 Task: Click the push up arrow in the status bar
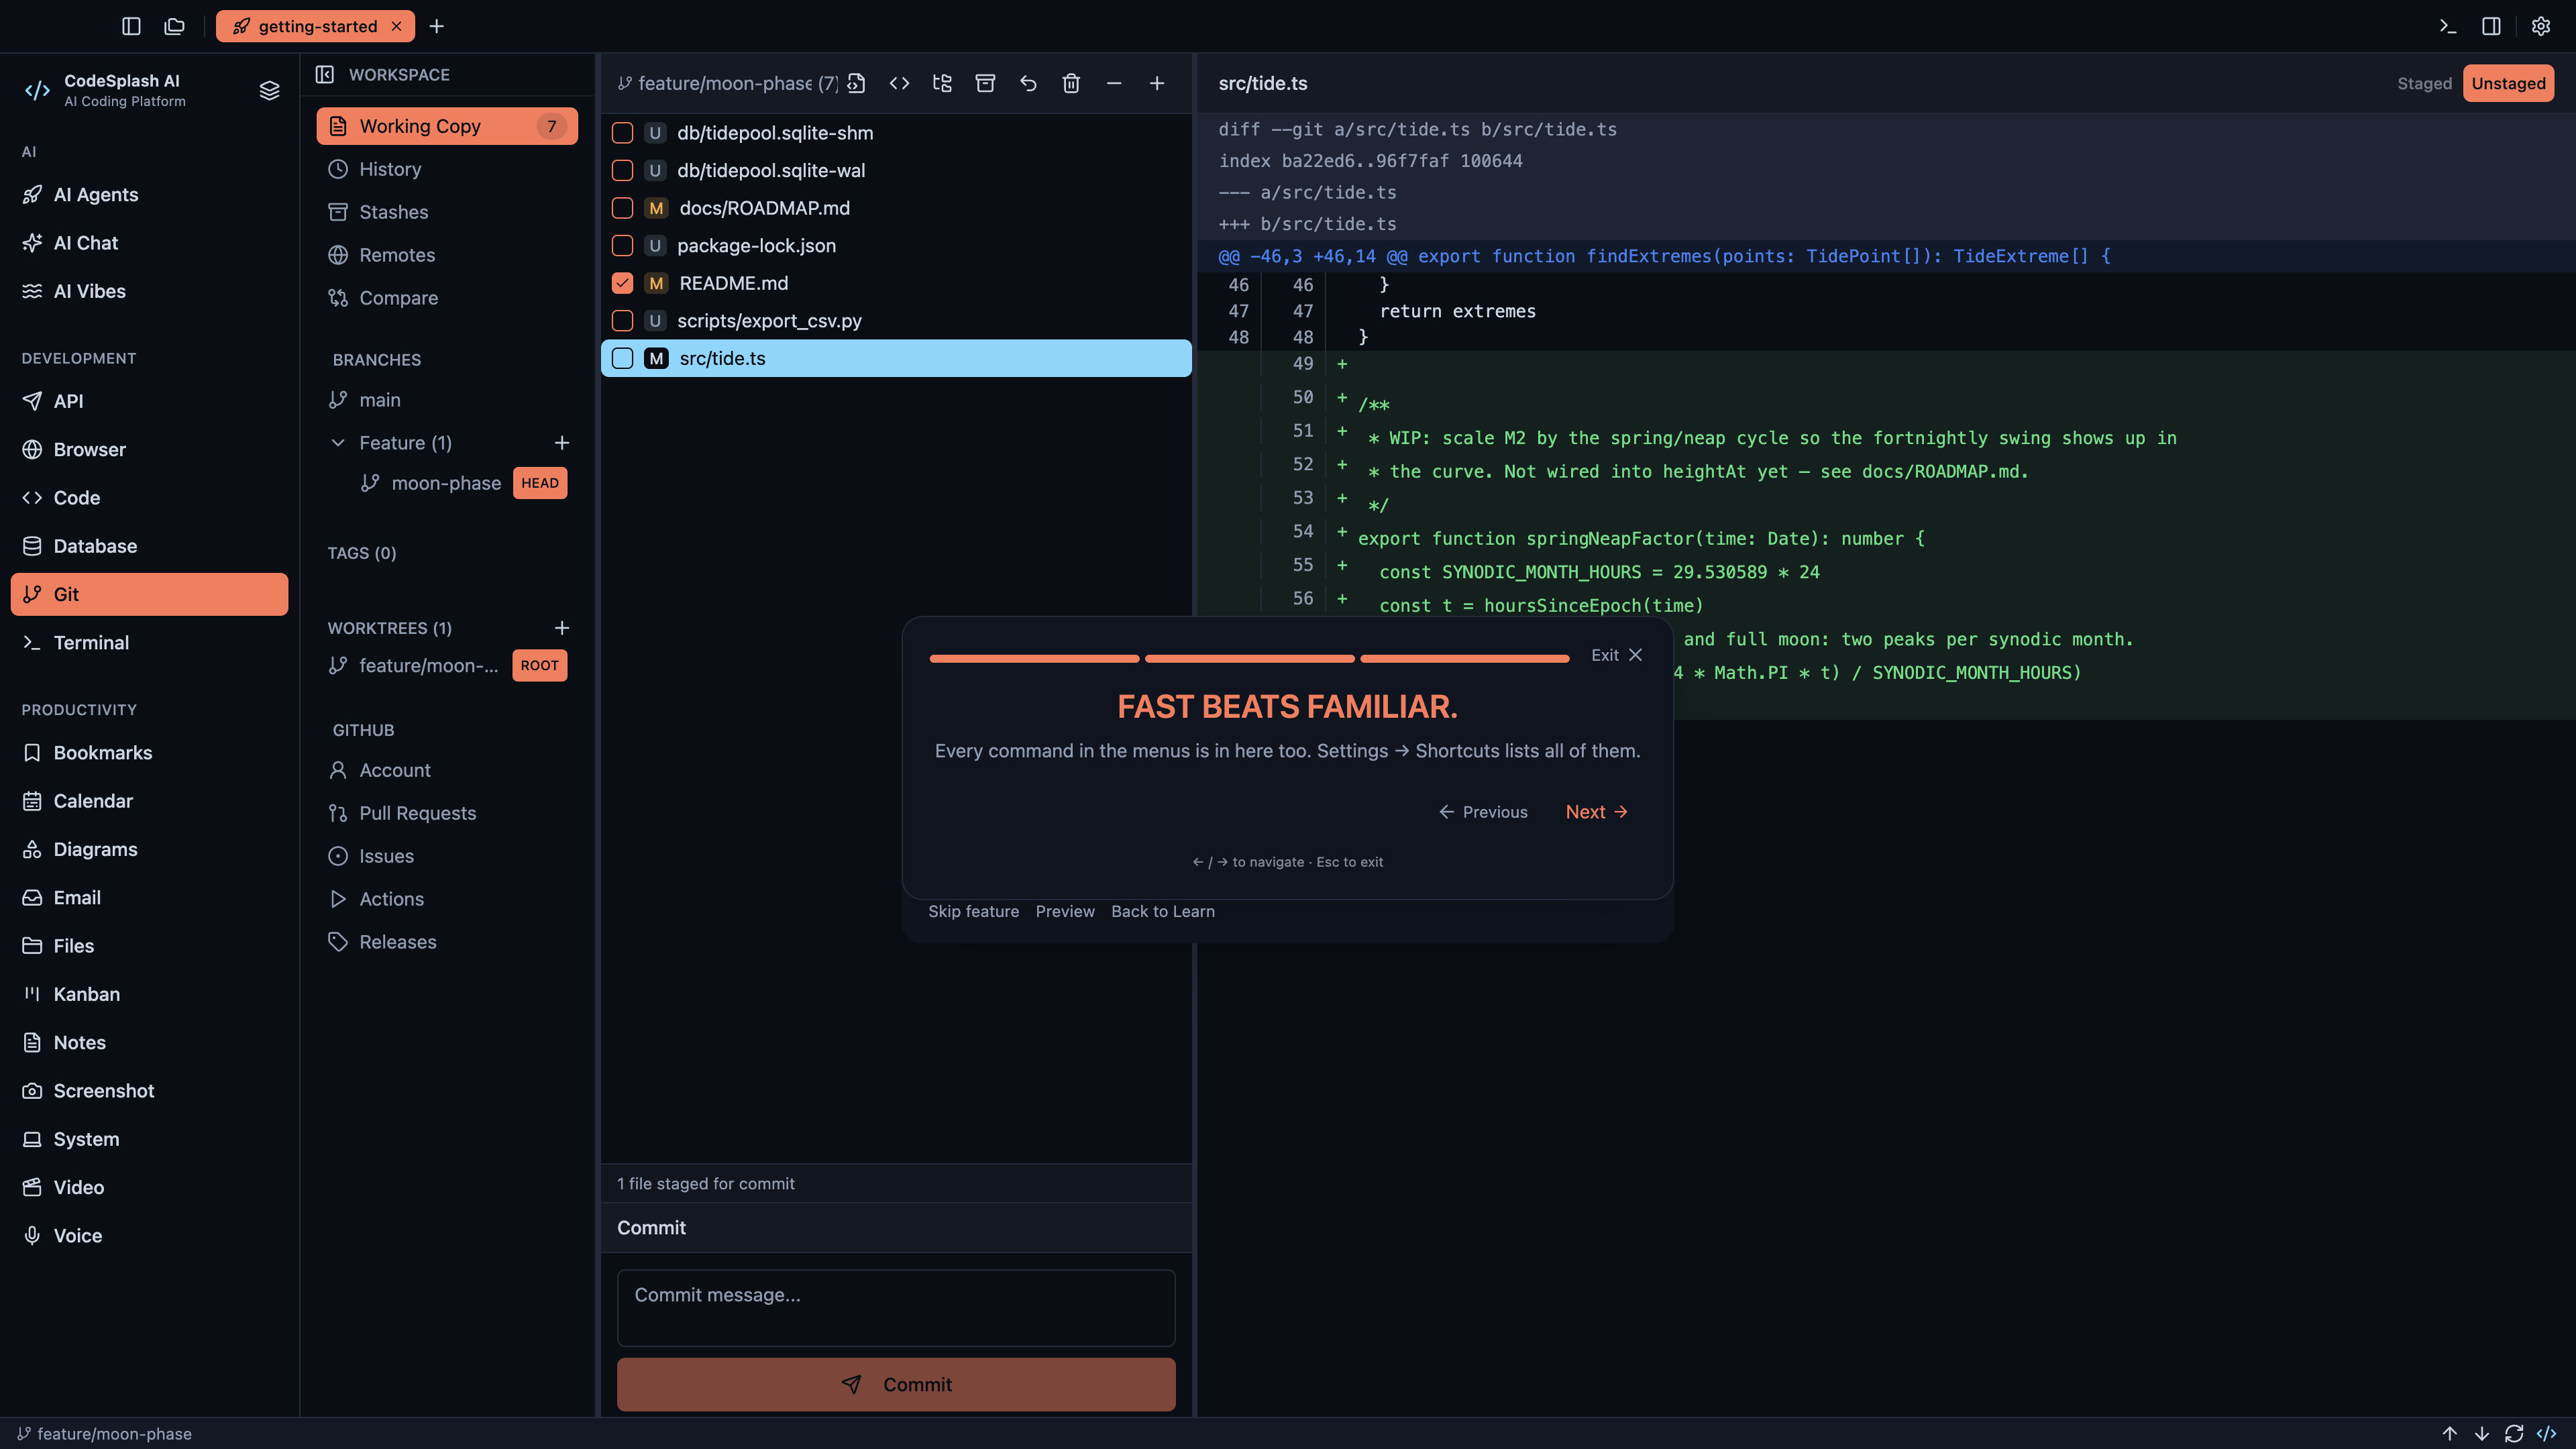click(2449, 1433)
